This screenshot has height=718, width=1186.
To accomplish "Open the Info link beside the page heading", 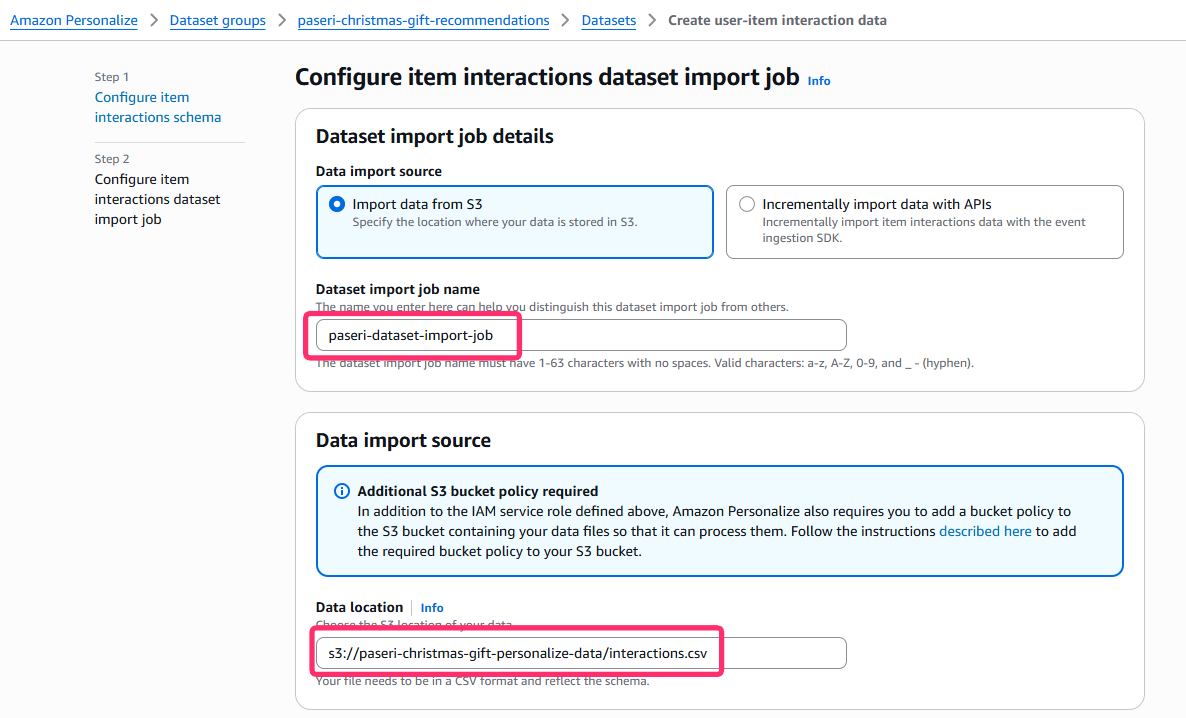I will [819, 81].
